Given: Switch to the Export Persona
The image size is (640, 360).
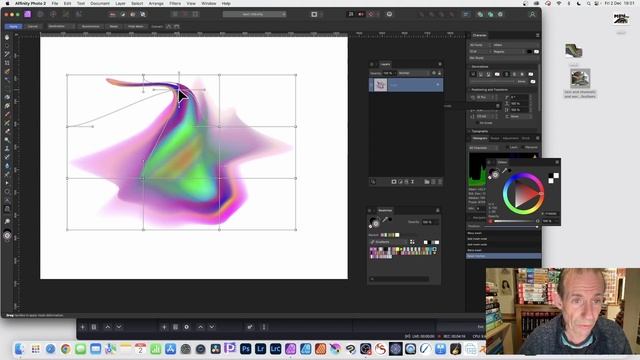Looking at the screenshot, I should click(78, 14).
